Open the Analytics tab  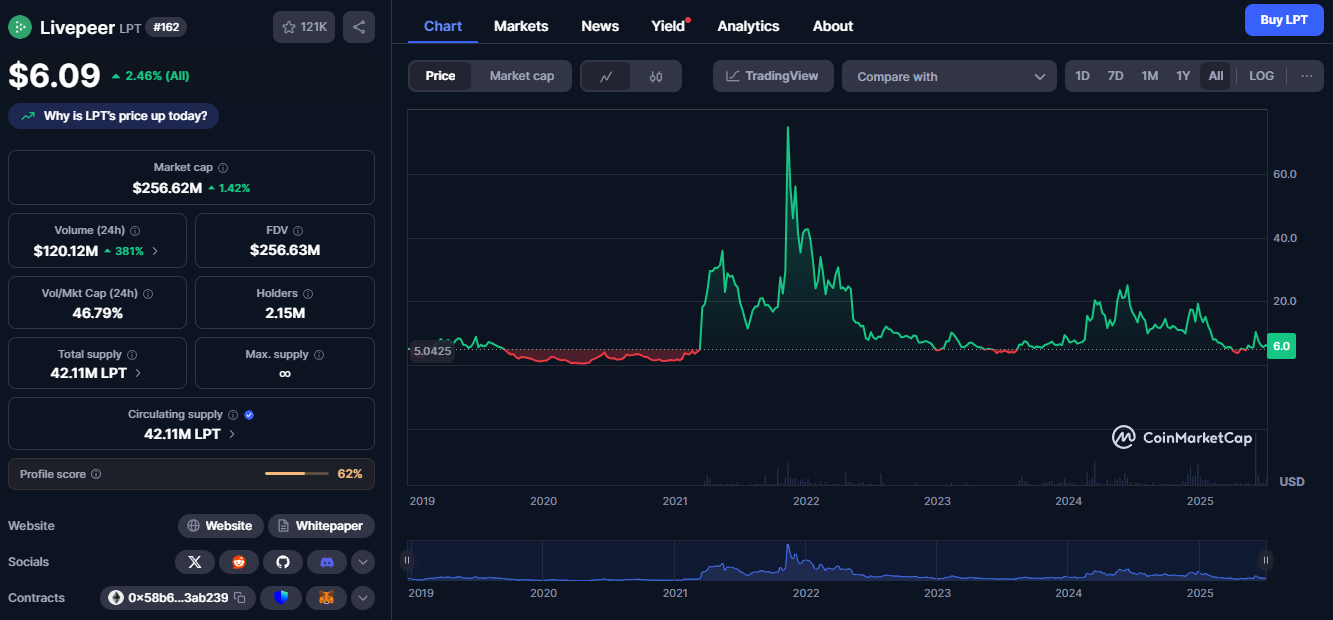(x=748, y=26)
